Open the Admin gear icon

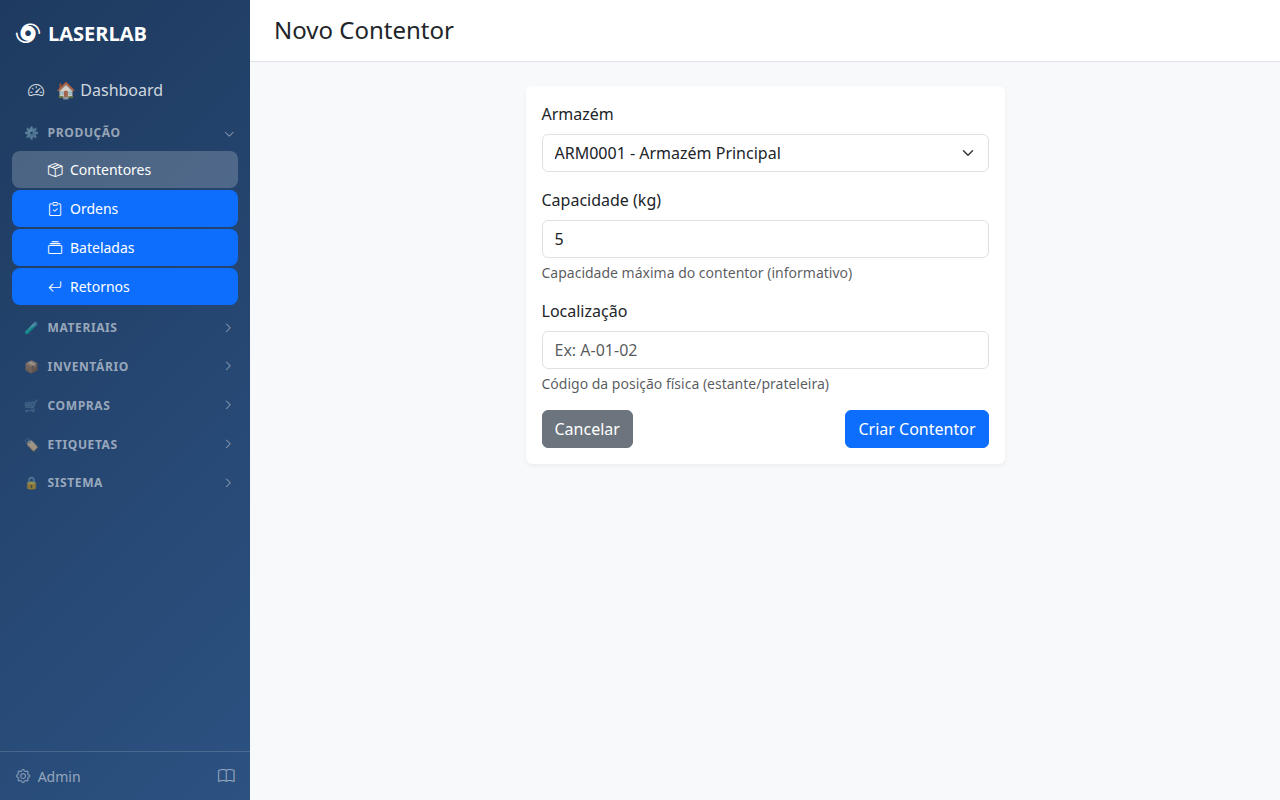pos(23,777)
